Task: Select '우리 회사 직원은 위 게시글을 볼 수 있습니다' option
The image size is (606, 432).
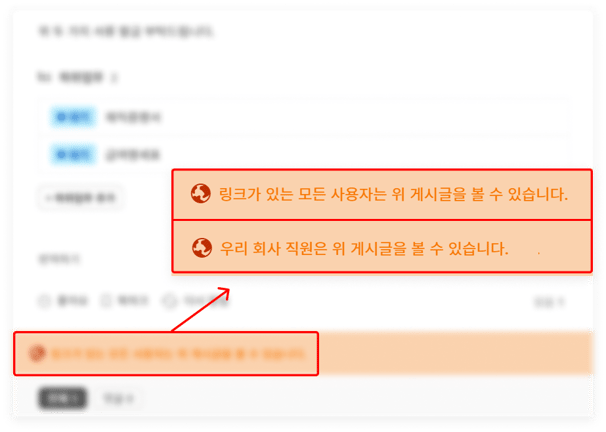Action: click(x=382, y=247)
